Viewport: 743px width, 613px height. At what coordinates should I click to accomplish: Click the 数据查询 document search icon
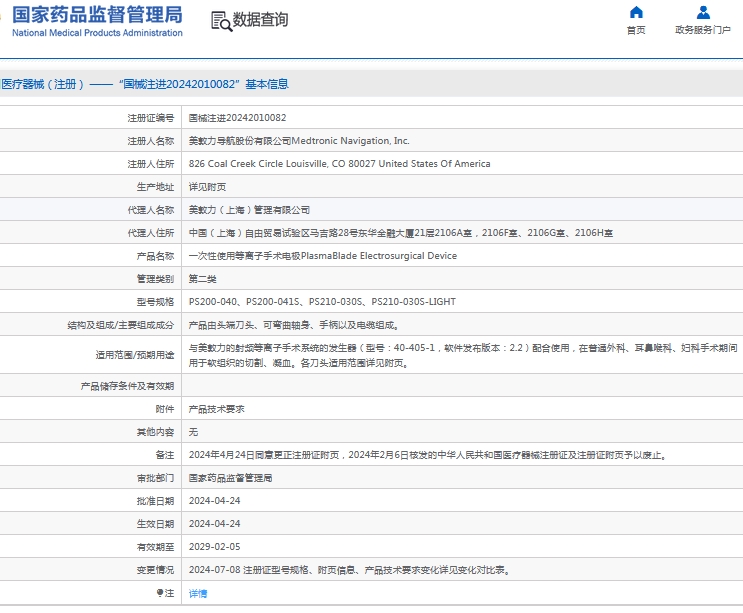[x=220, y=20]
